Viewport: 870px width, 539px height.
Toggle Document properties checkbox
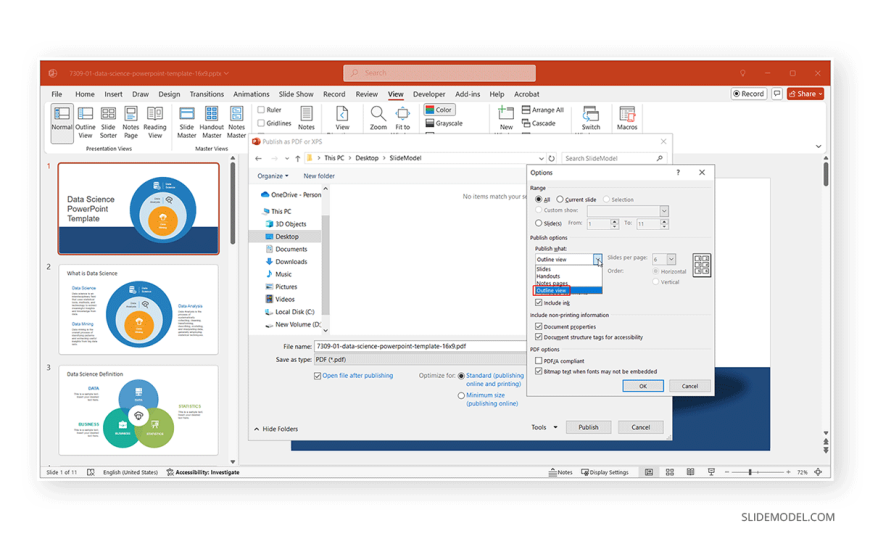538,327
